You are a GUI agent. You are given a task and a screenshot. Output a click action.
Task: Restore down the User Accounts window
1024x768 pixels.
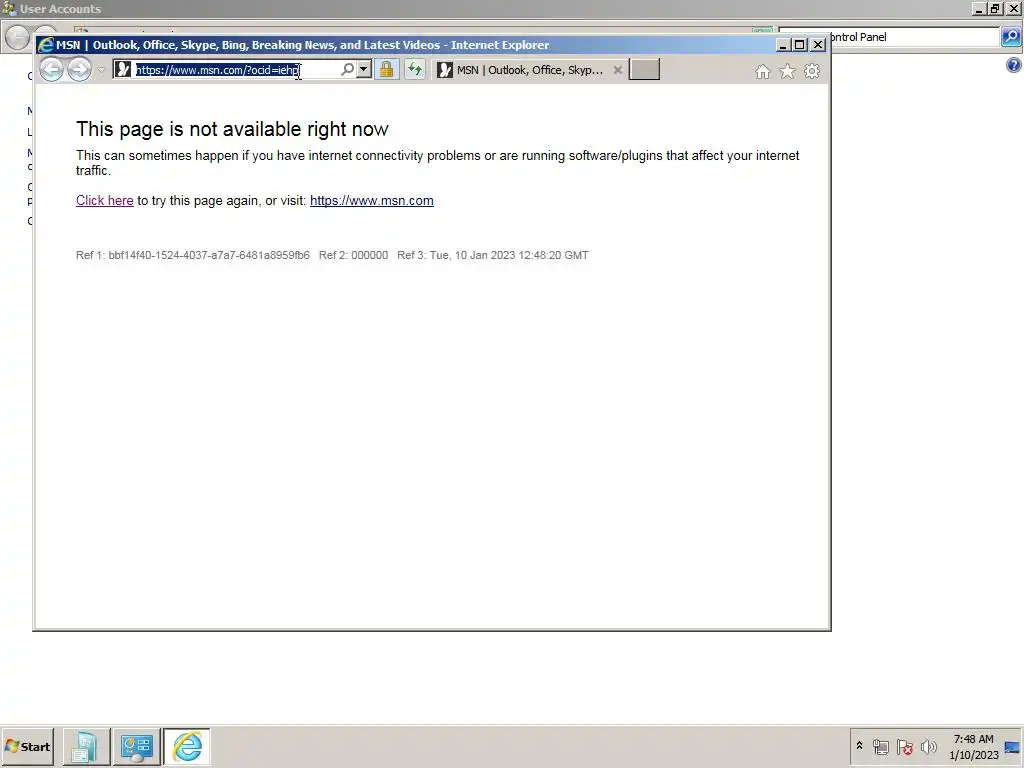click(995, 8)
